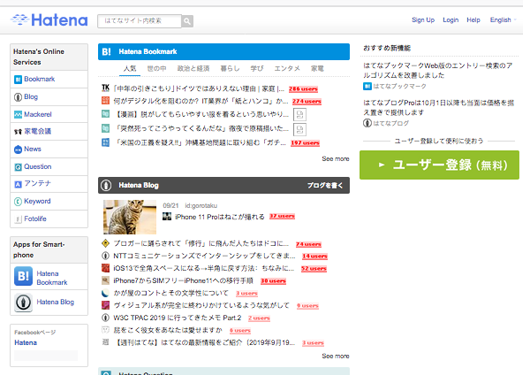Select the 学び tab
Viewport: 523px width, 375px height.
257,69
